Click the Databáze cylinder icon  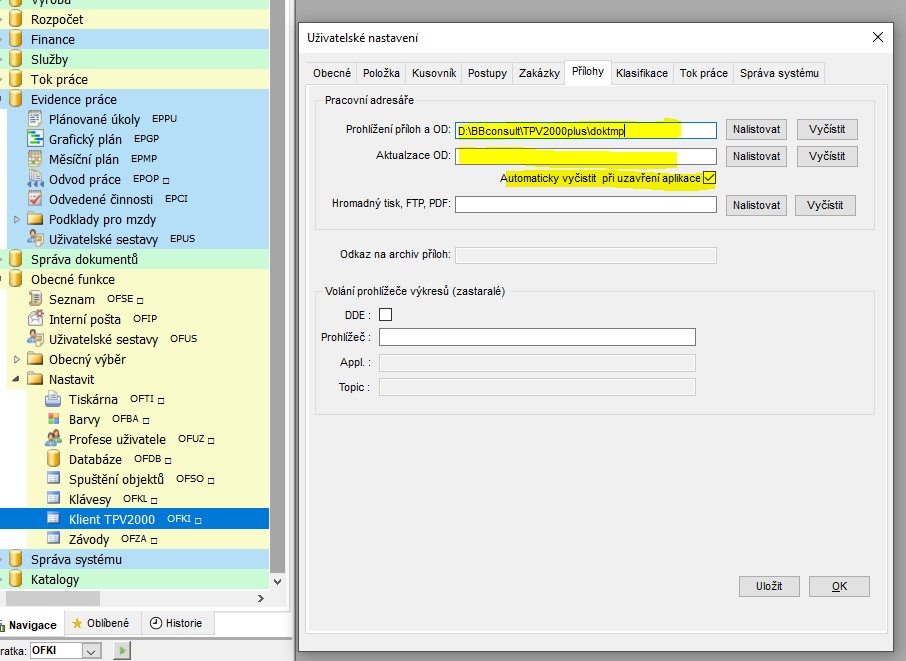point(53,459)
